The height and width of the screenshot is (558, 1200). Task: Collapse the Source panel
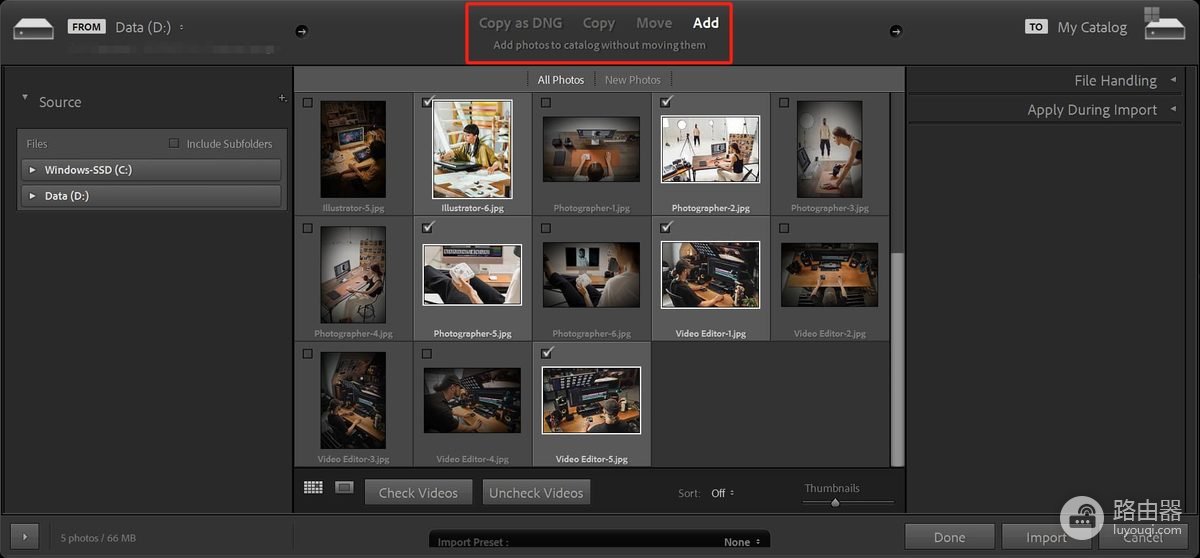tap(25, 97)
